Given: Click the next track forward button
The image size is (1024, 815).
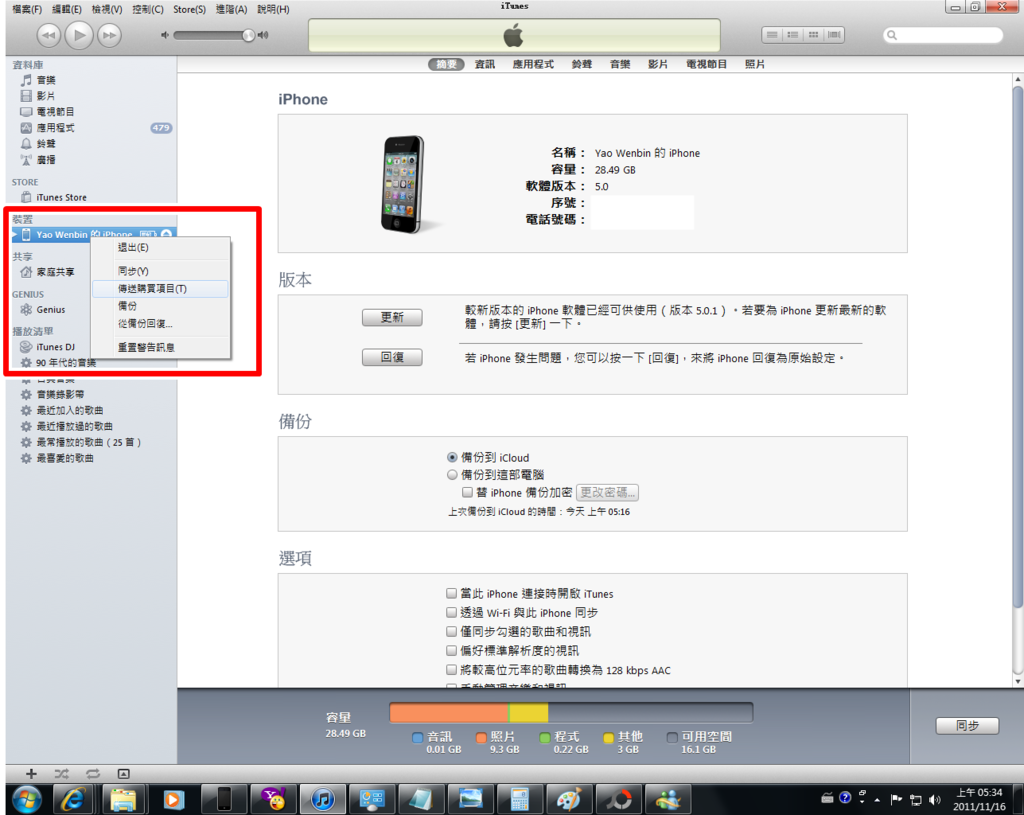Looking at the screenshot, I should click(109, 35).
